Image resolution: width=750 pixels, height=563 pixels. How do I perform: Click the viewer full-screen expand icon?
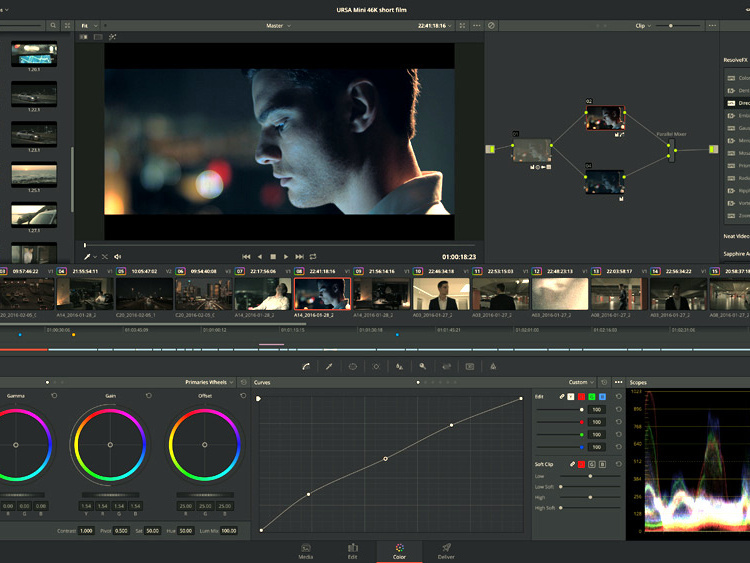462,25
